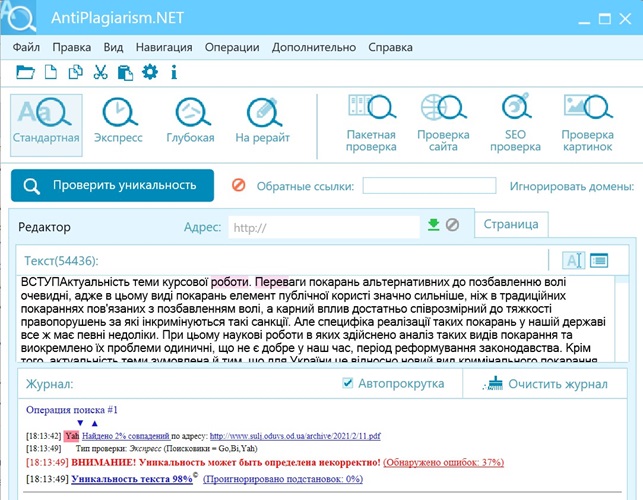
Task: Load page with the green download arrow
Action: pyautogui.click(x=433, y=224)
